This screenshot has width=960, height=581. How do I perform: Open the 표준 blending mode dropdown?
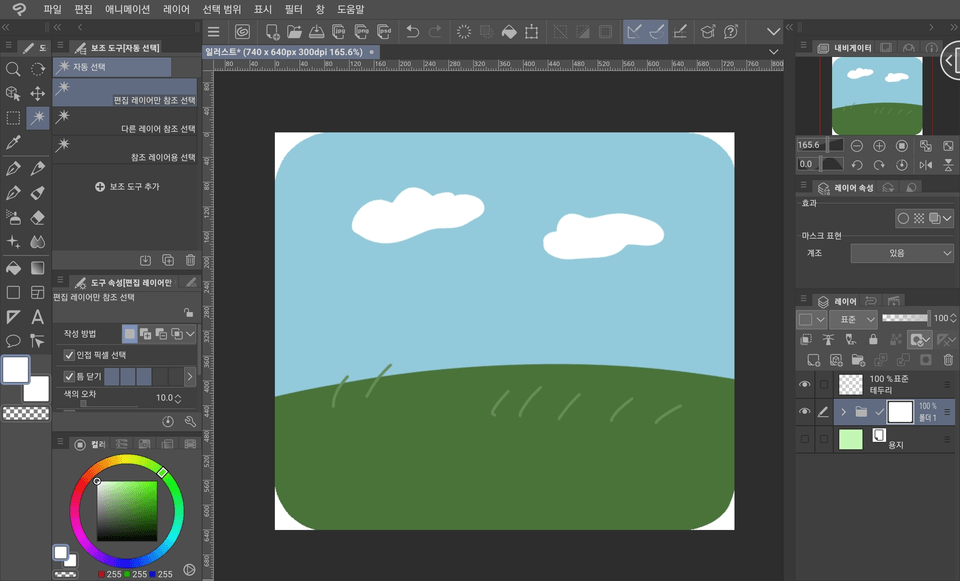tap(854, 318)
